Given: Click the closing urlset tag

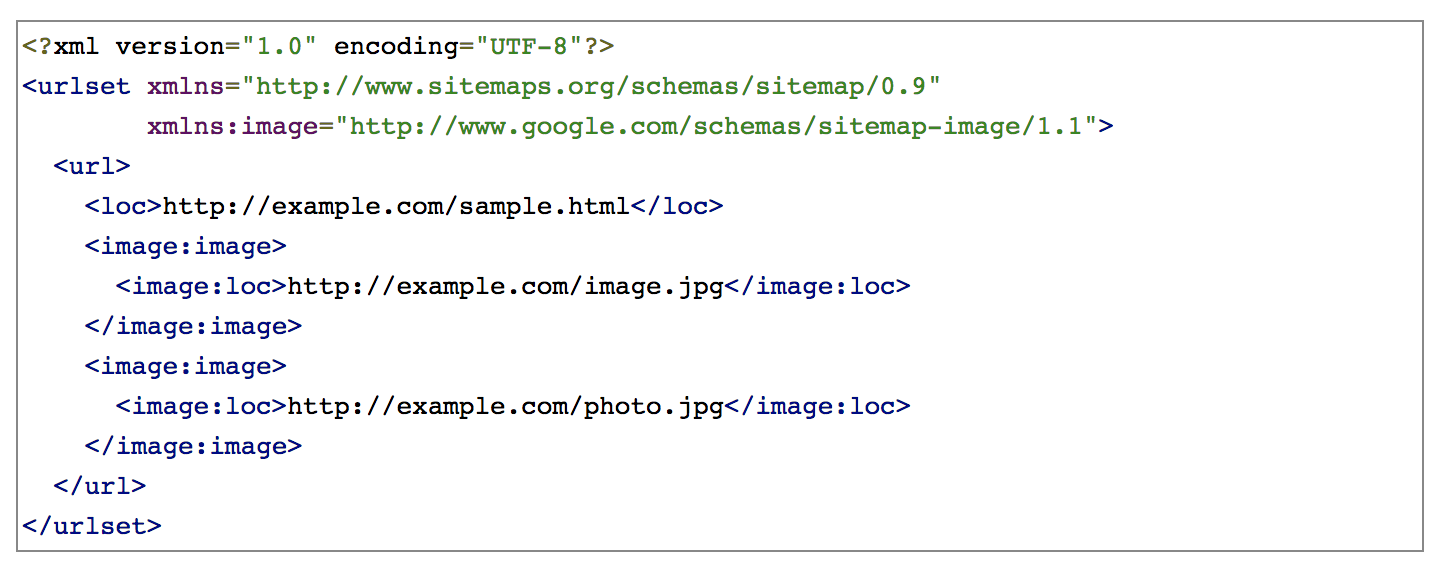Looking at the screenshot, I should tap(92, 526).
